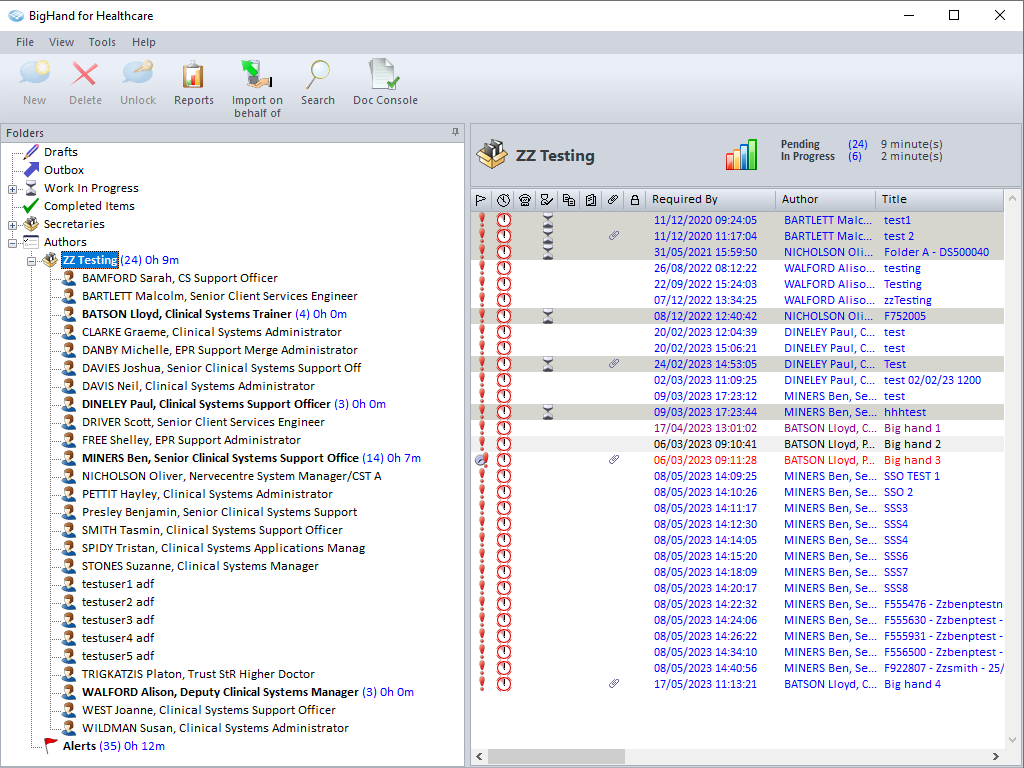
Task: Open the Help menu
Action: click(x=144, y=42)
